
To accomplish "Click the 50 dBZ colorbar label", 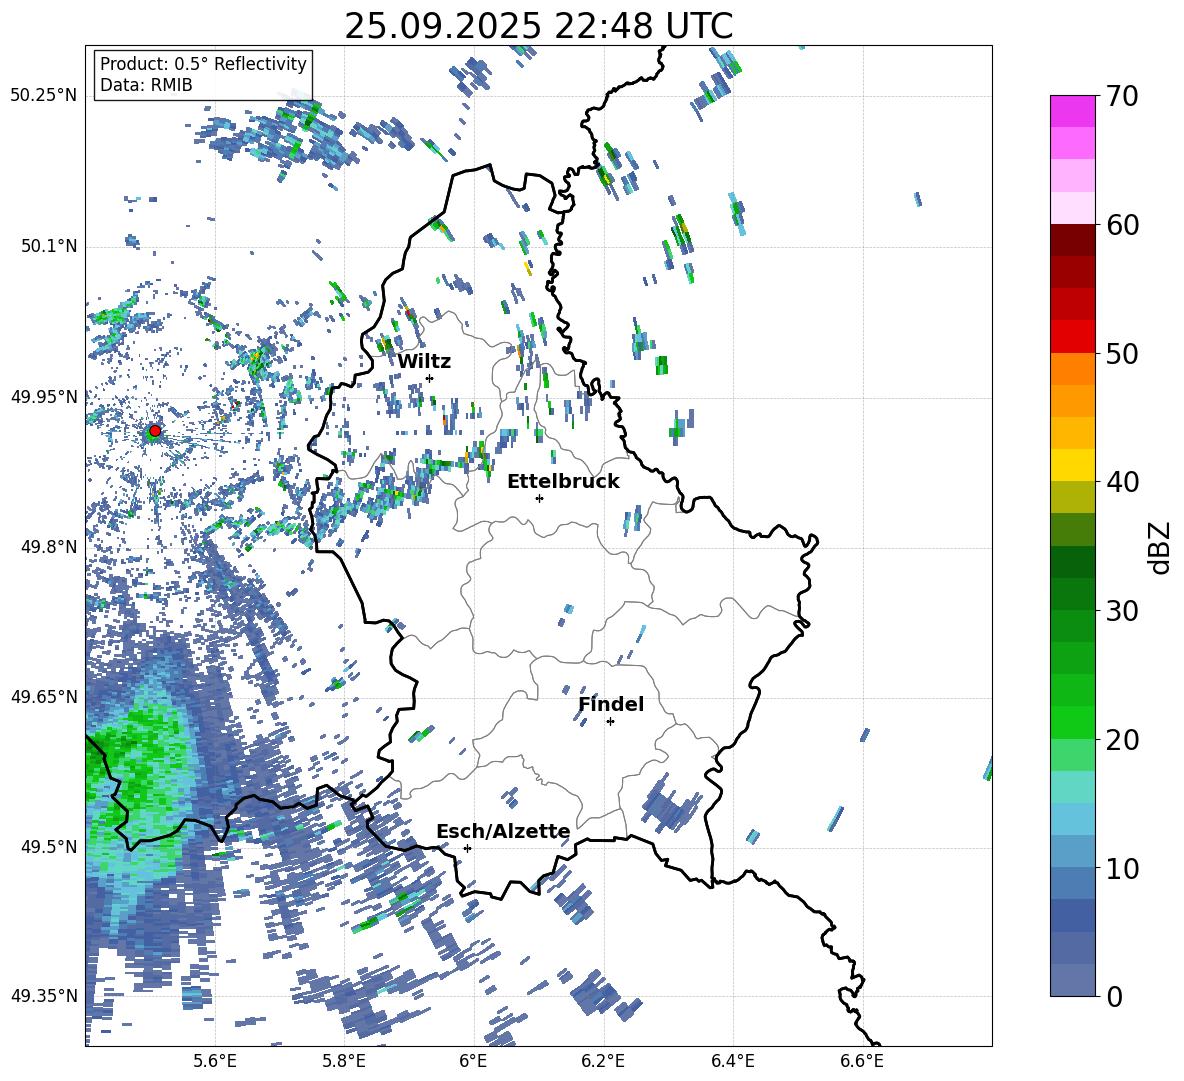I will point(1122,354).
